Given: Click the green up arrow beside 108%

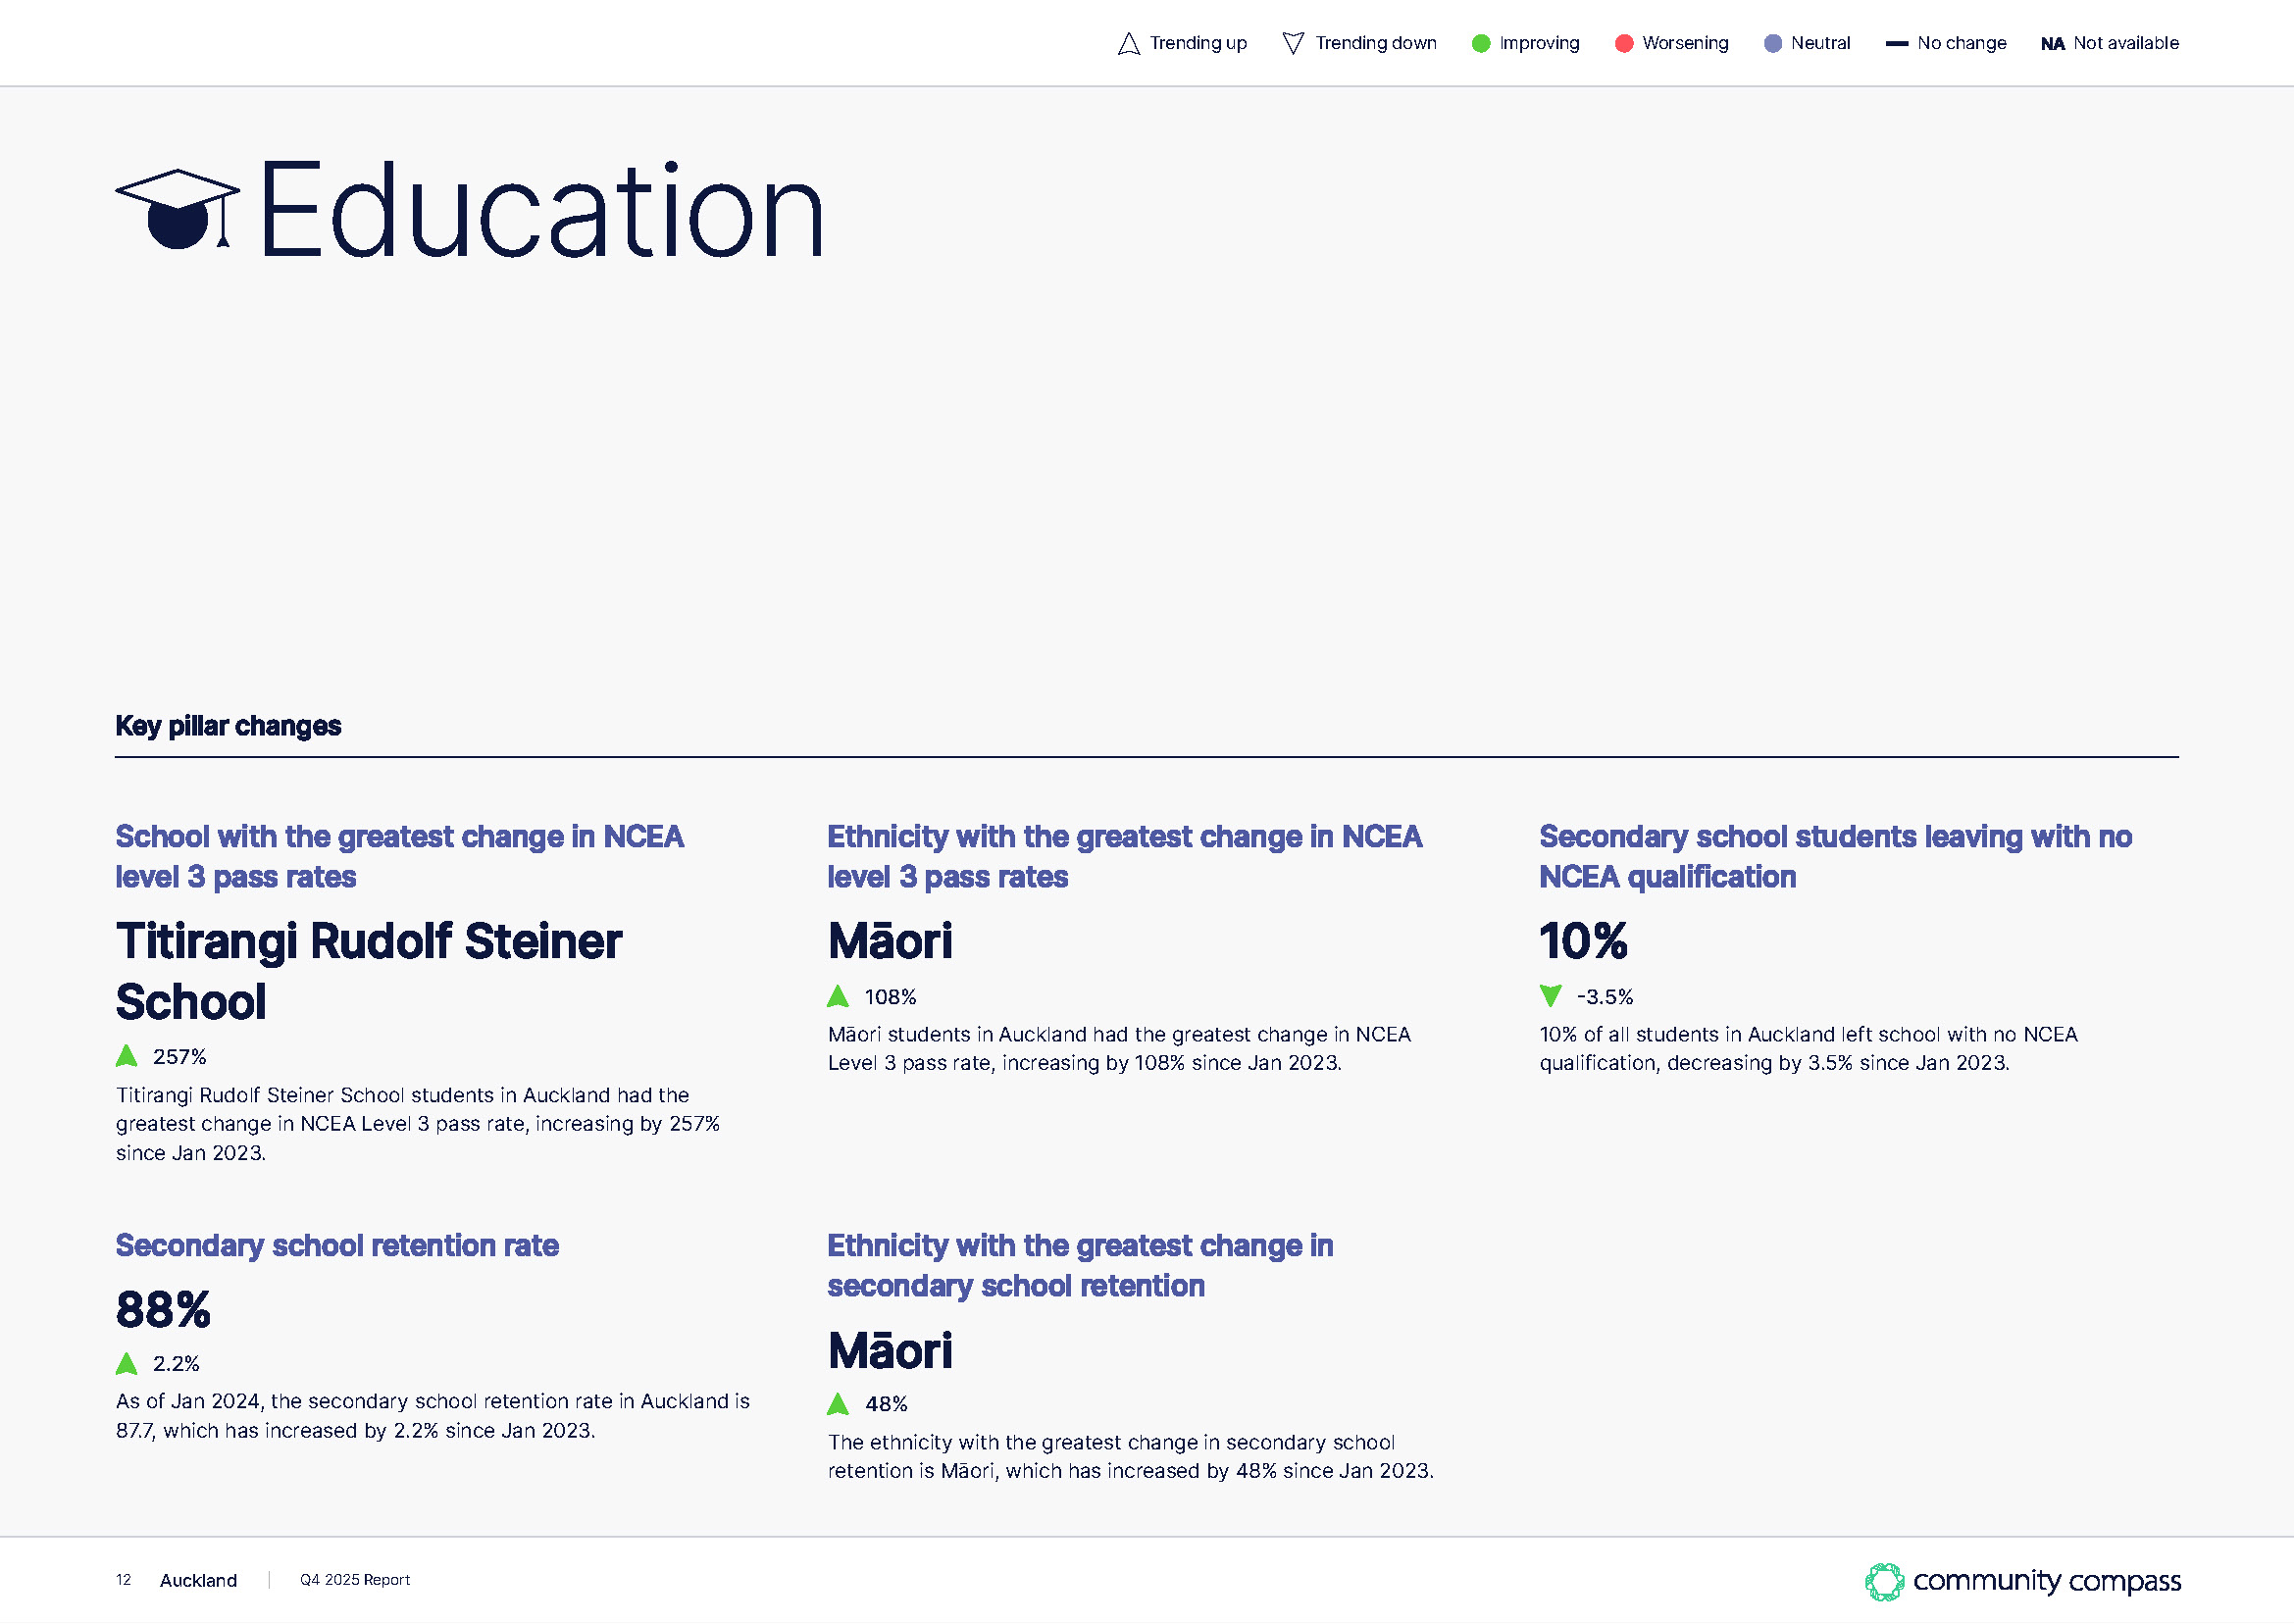Looking at the screenshot, I should tap(838, 996).
